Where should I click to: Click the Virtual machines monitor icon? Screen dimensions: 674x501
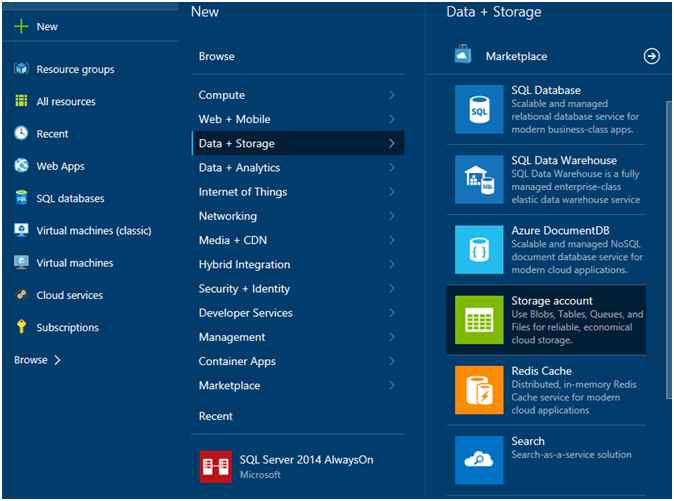click(x=21, y=263)
